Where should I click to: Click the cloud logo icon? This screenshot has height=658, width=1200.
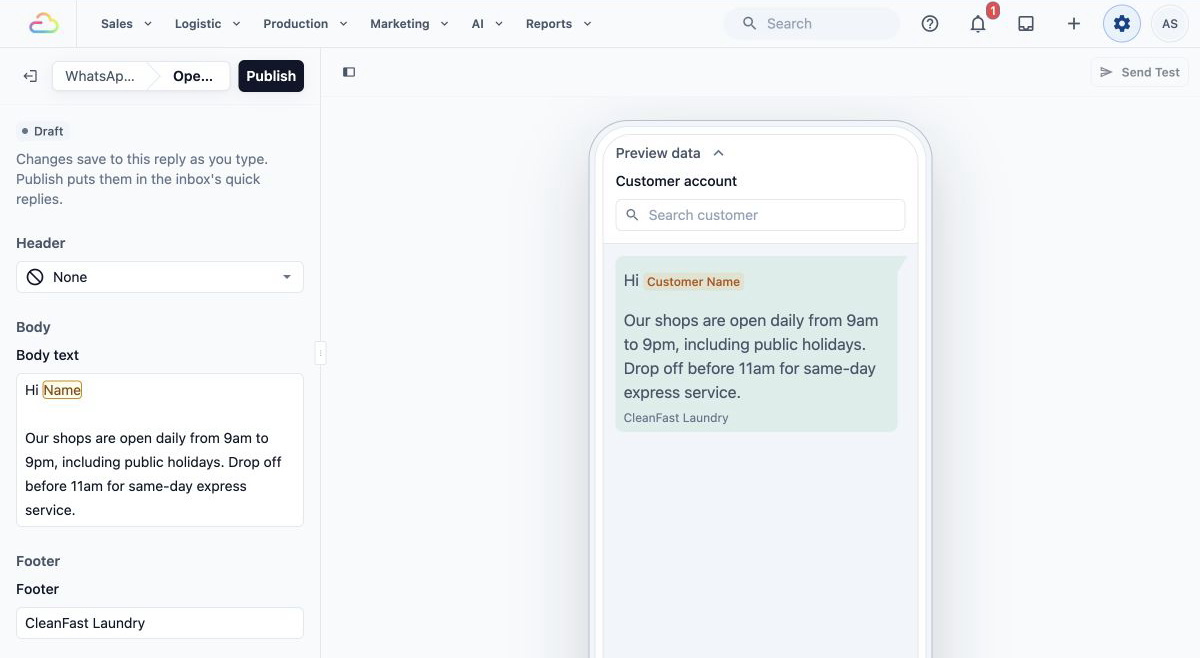pos(44,23)
